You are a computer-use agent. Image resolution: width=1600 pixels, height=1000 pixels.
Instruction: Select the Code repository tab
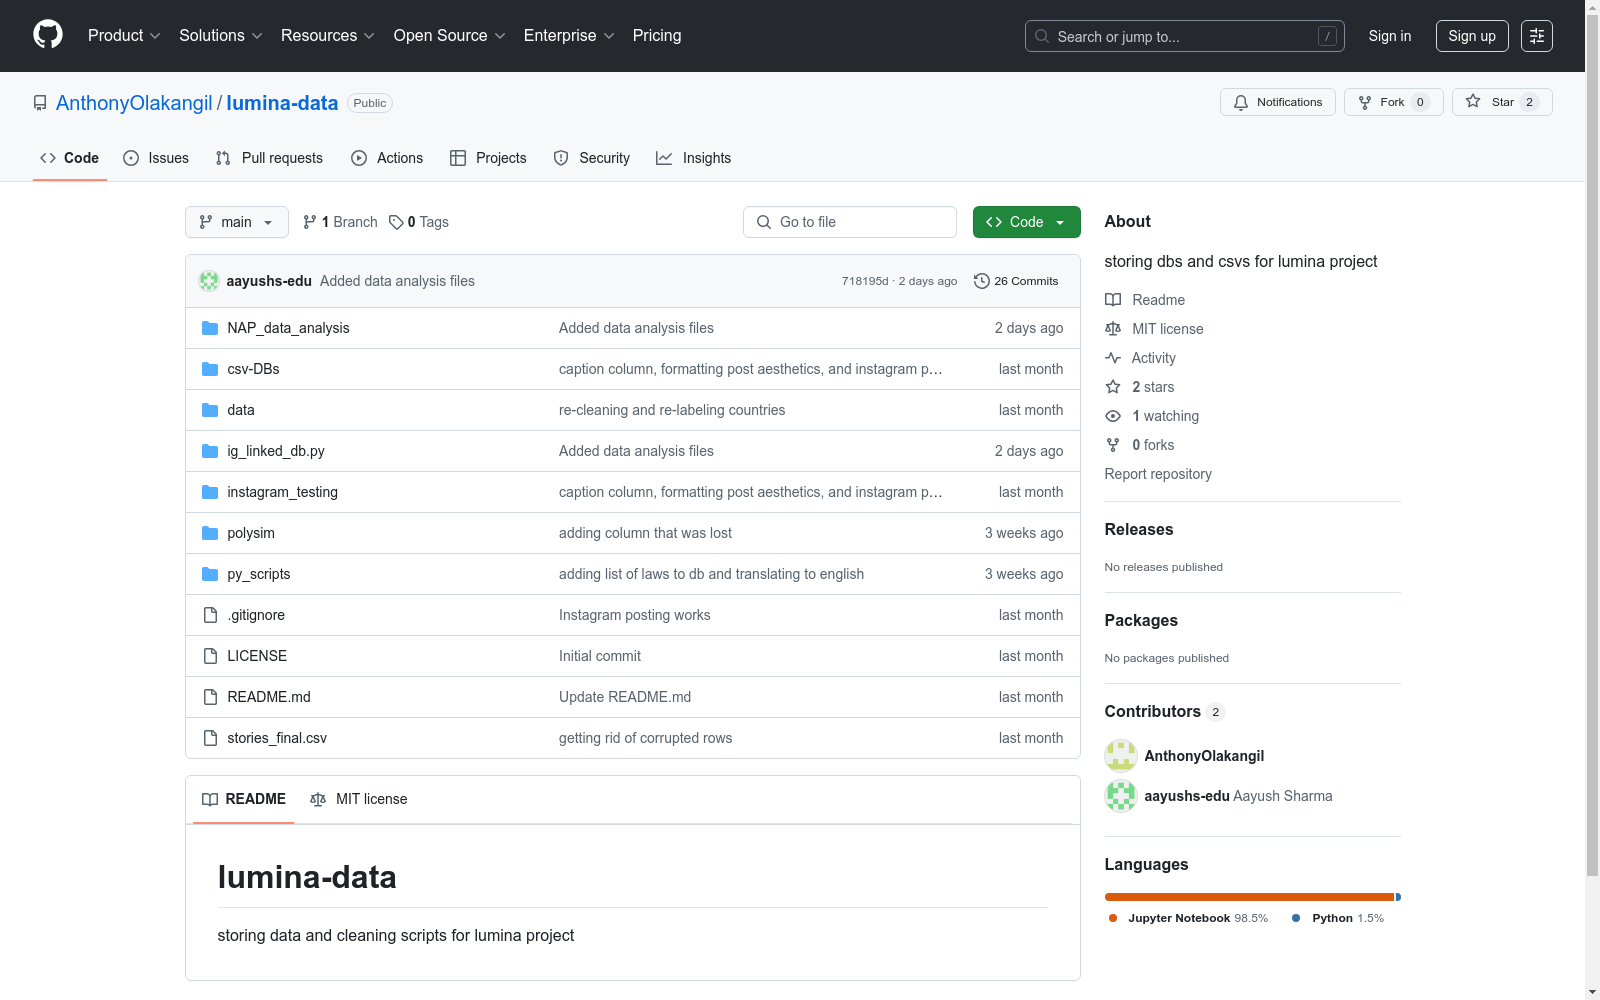(x=70, y=158)
